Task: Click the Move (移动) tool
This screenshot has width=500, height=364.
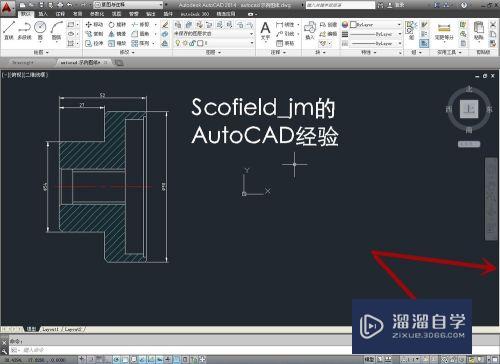Action: tap(94, 24)
